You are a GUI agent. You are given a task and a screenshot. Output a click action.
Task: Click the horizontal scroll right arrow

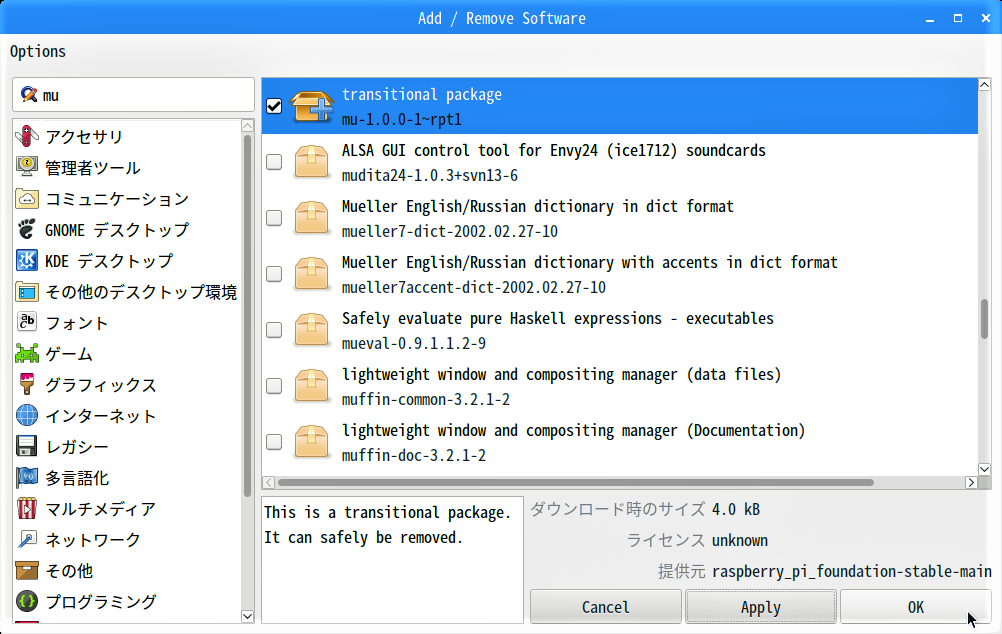point(971,483)
